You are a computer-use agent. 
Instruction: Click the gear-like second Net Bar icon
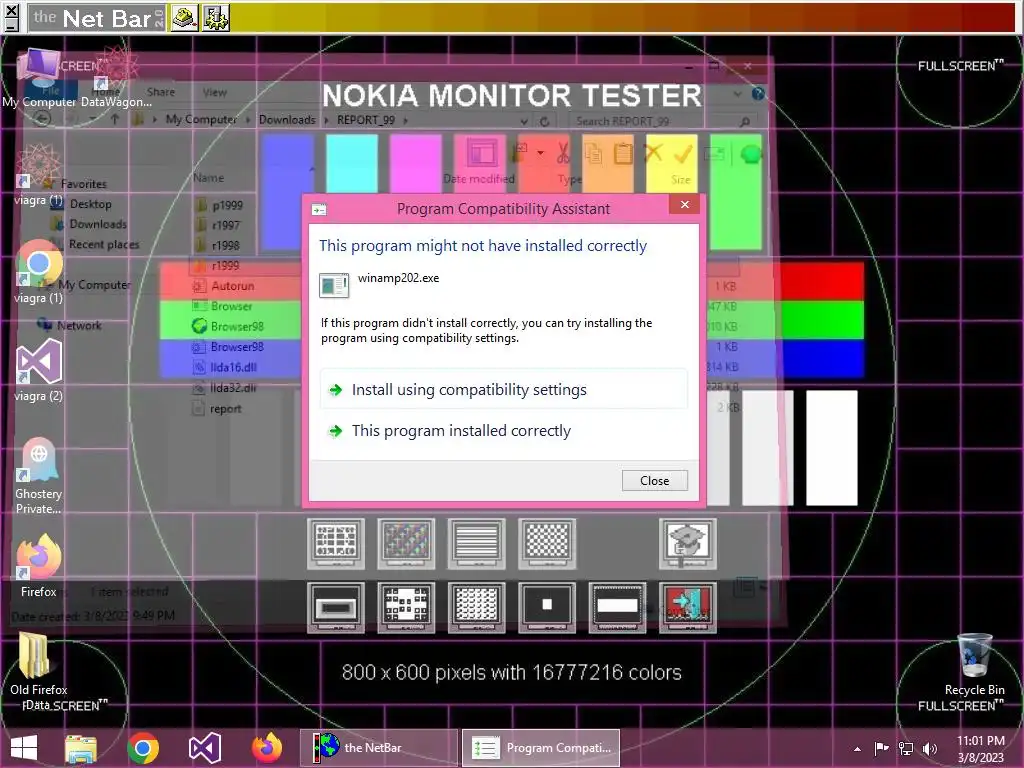[216, 18]
